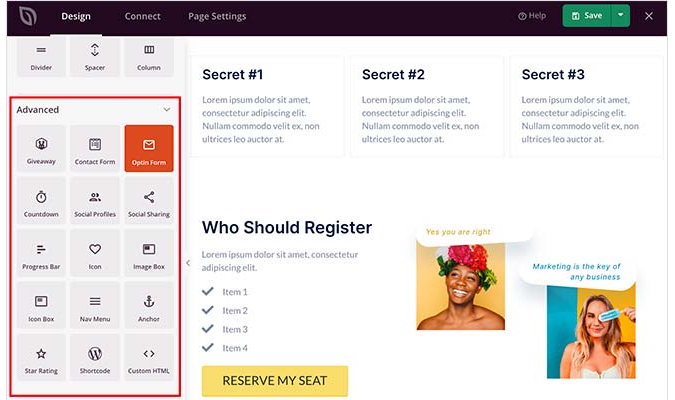Open the Help link

(x=532, y=16)
